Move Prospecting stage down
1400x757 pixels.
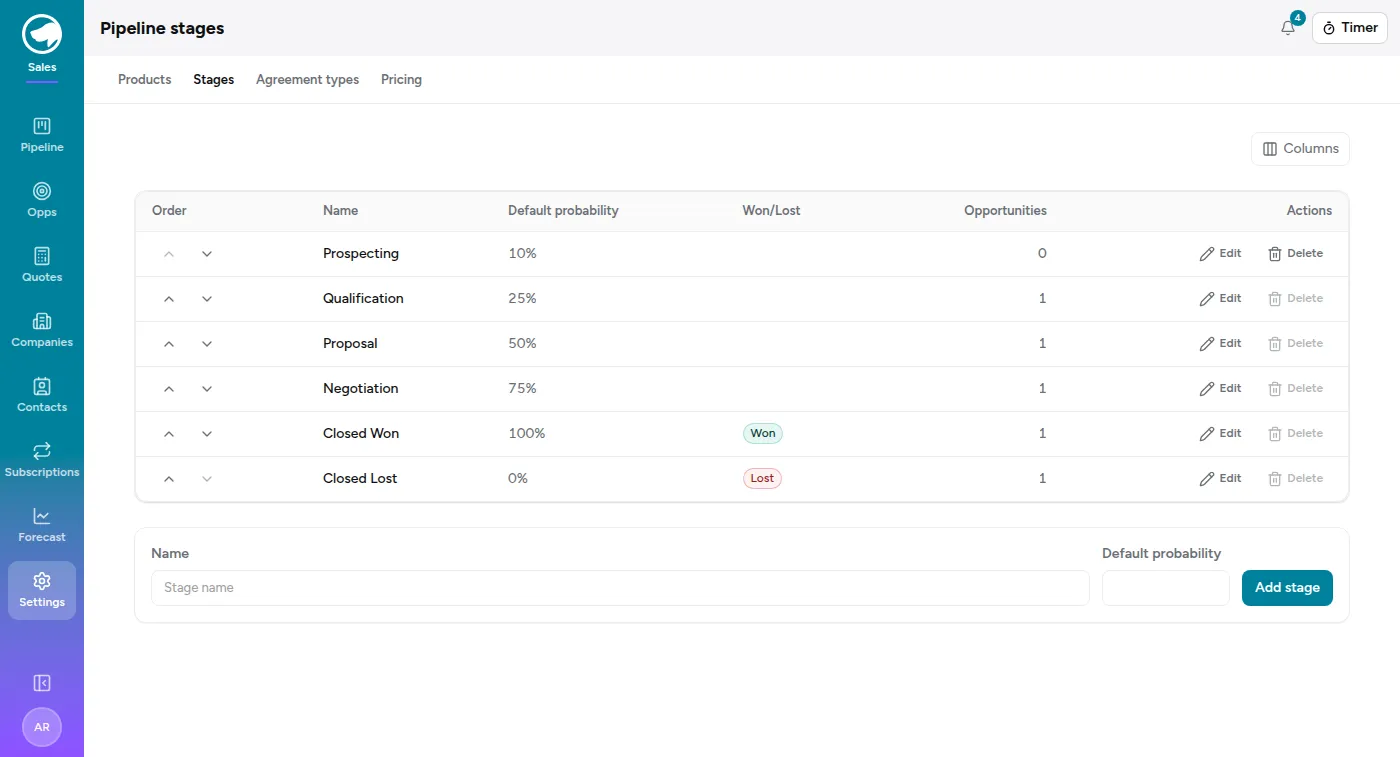tap(207, 254)
